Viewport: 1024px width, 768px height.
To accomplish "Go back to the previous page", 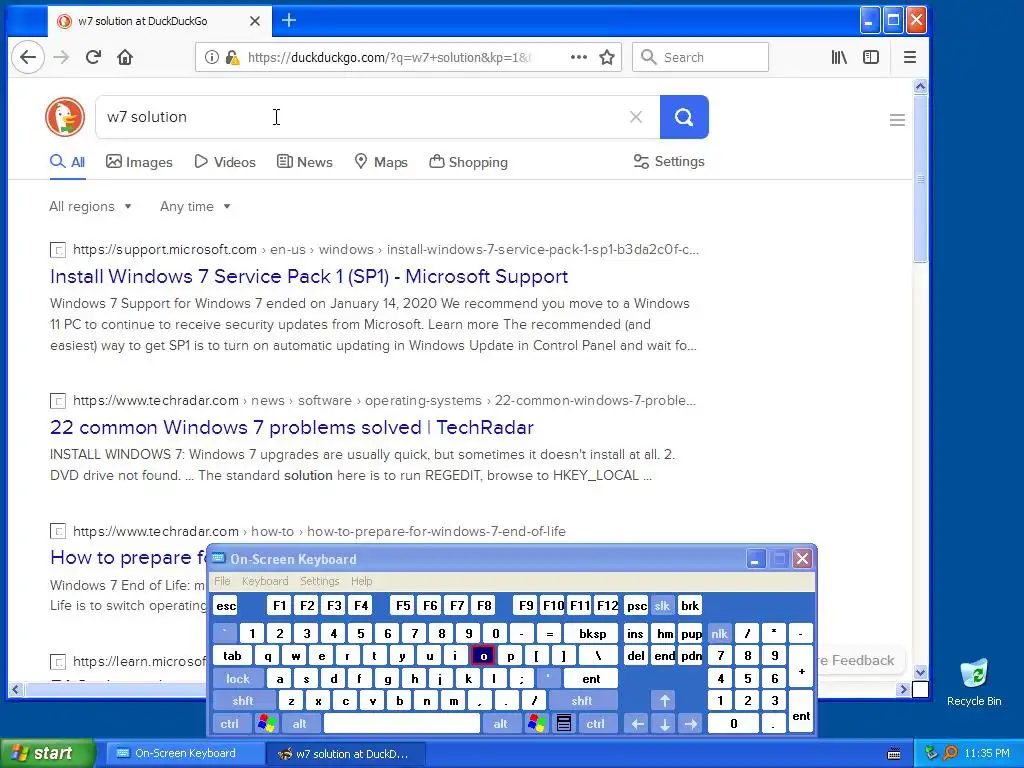I will [x=28, y=57].
